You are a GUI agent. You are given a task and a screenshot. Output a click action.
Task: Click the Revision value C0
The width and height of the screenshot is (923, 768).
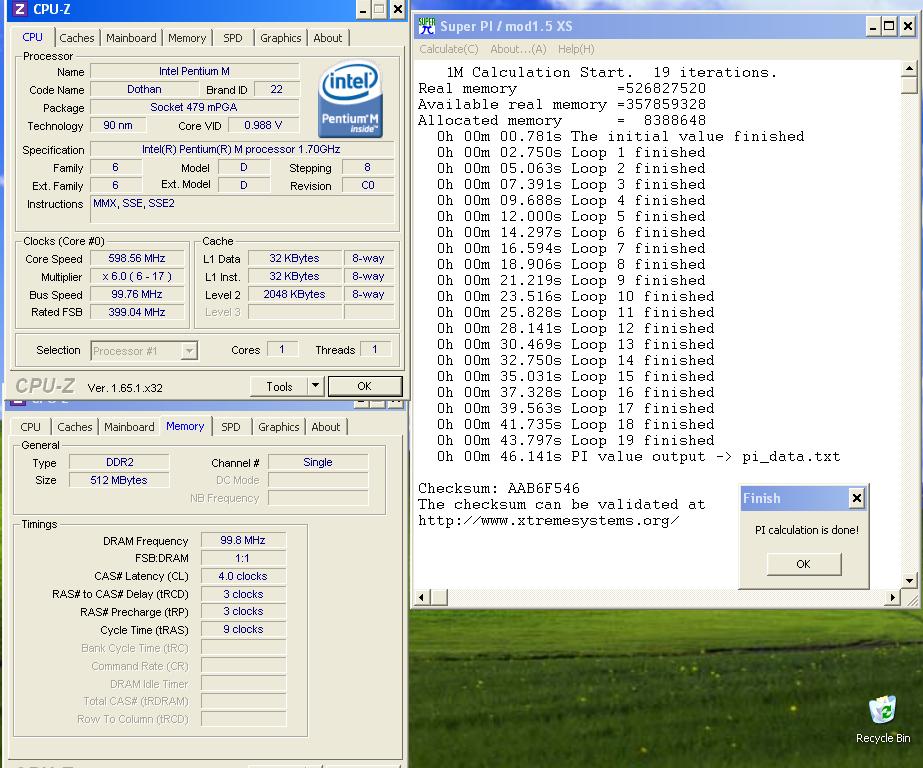368,185
